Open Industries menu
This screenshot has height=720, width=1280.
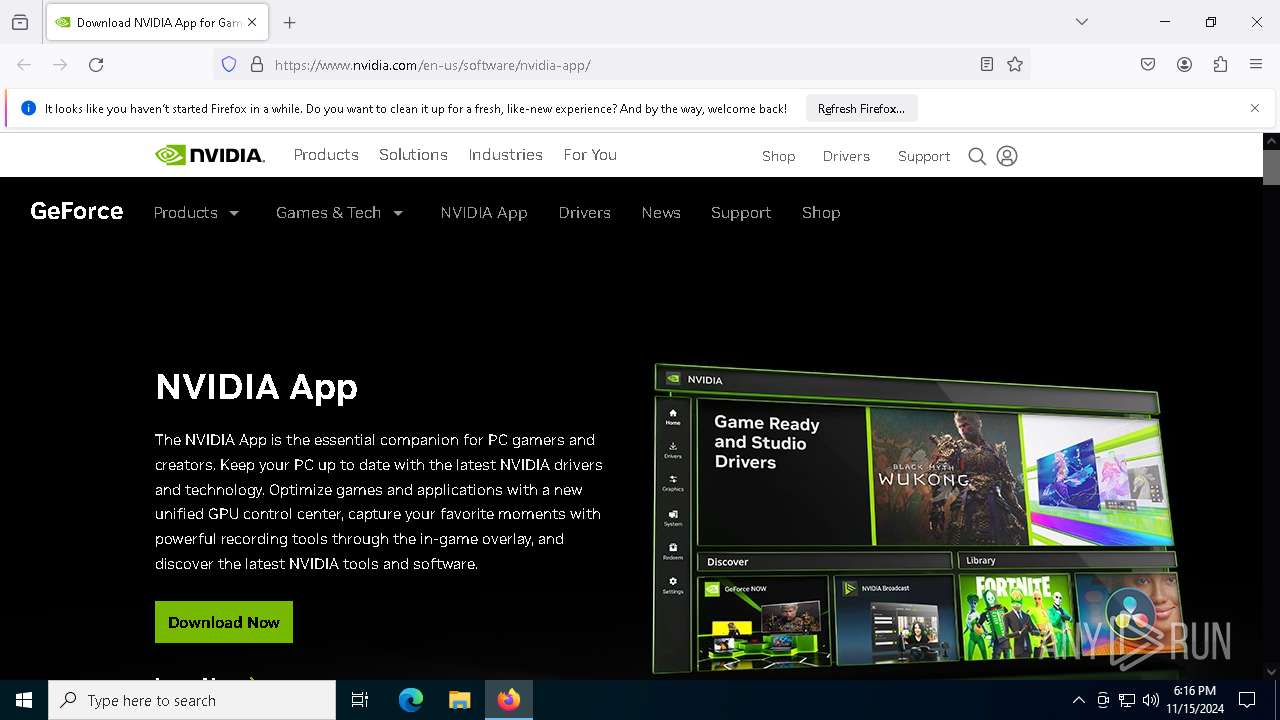pos(506,155)
